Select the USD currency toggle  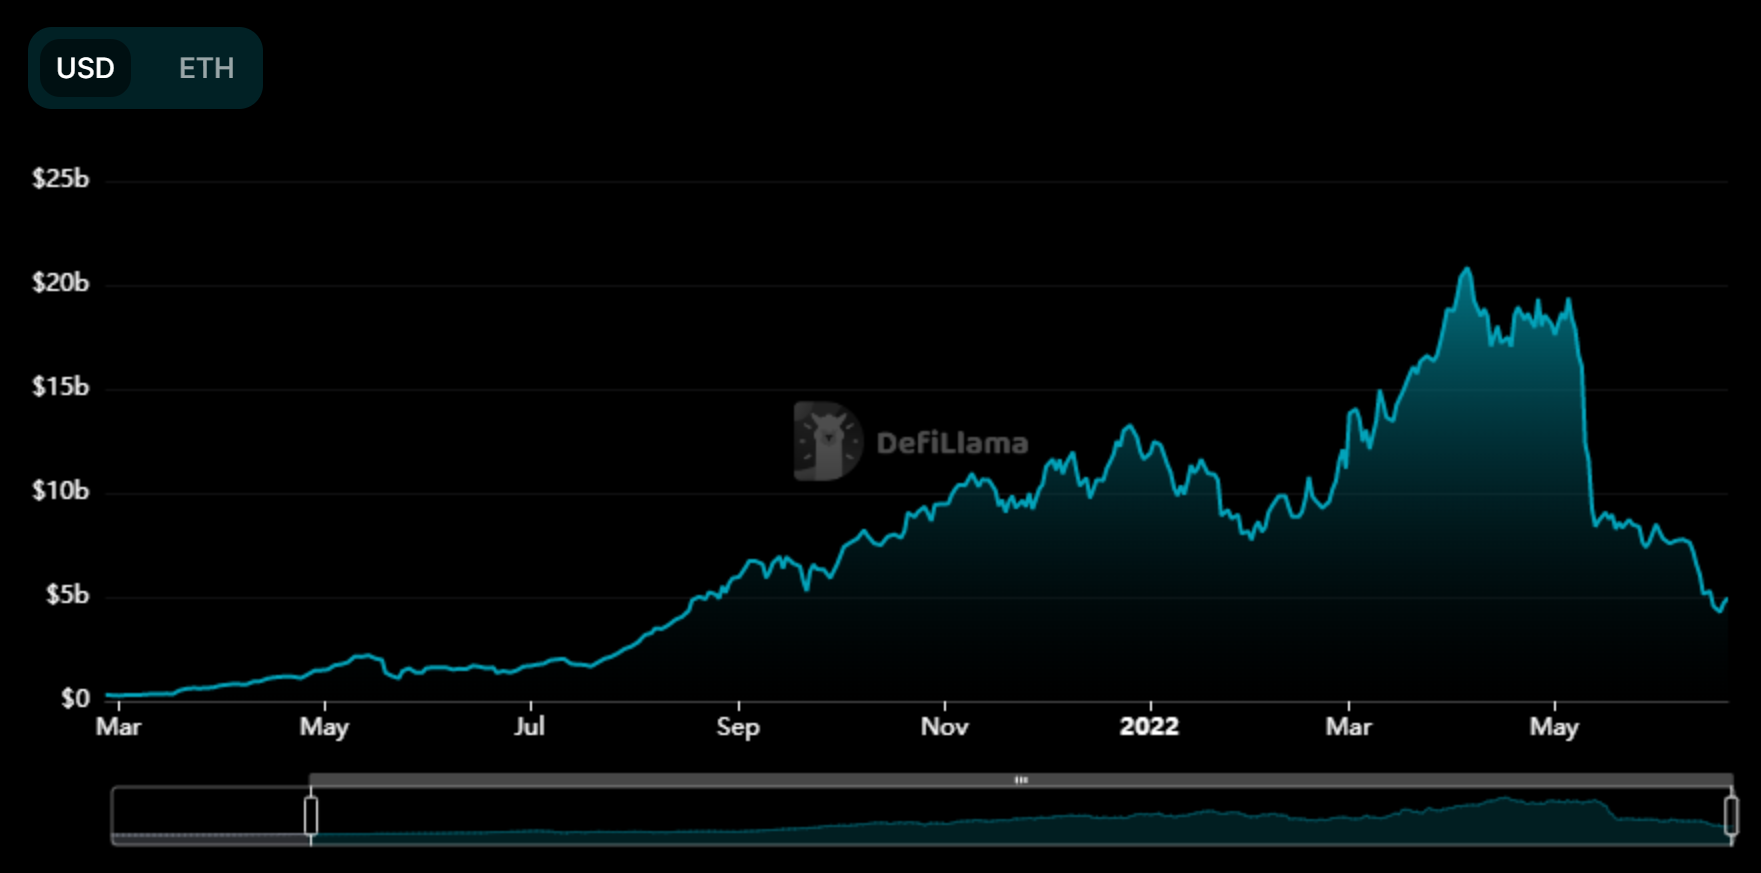click(x=86, y=68)
